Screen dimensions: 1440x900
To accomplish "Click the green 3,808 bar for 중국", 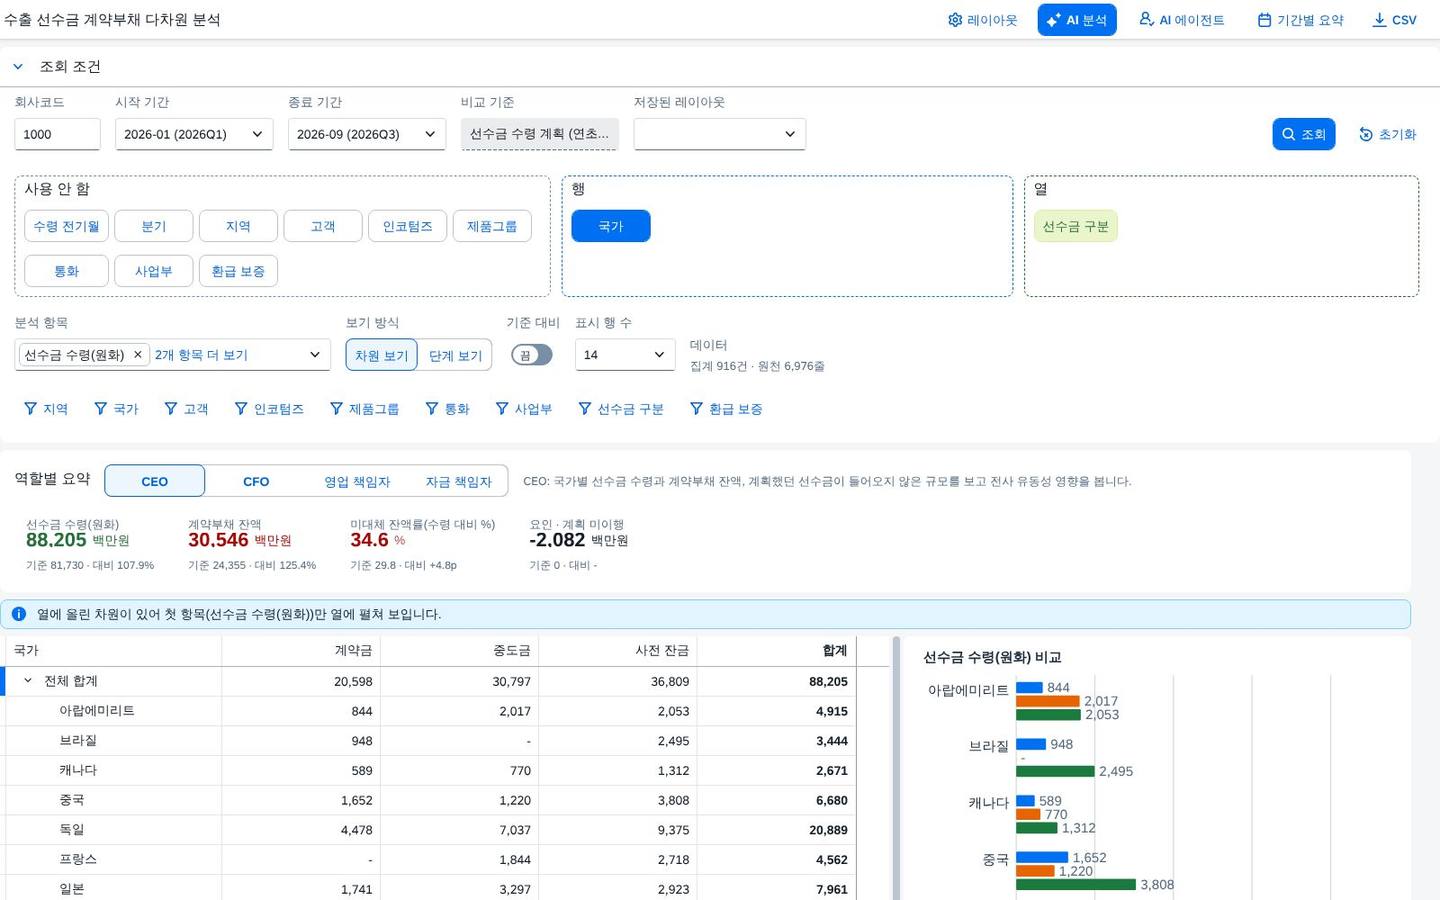I will (1076, 884).
